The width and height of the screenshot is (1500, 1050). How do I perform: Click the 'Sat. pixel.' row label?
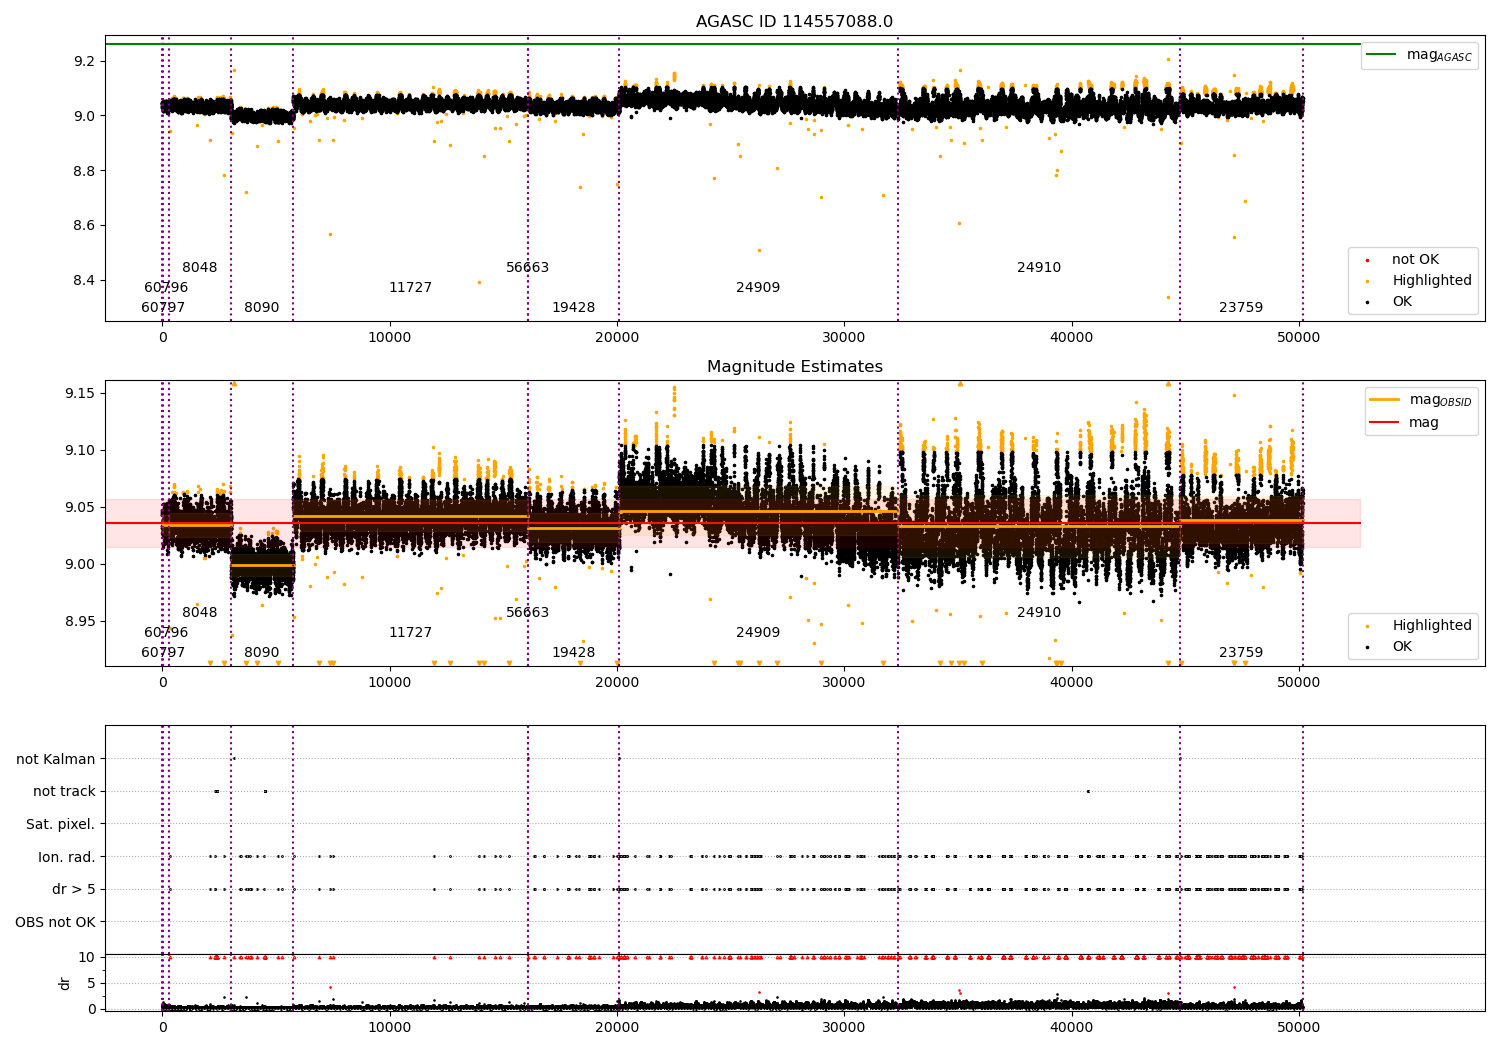(61, 825)
